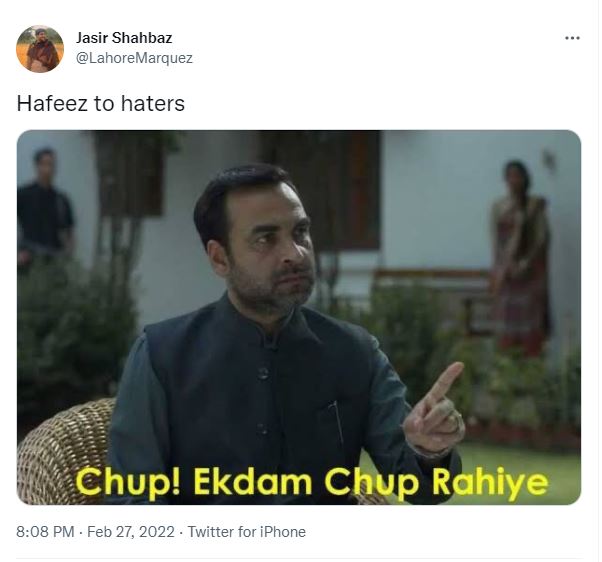Click the 8:08 PM timestamp

pos(45,532)
